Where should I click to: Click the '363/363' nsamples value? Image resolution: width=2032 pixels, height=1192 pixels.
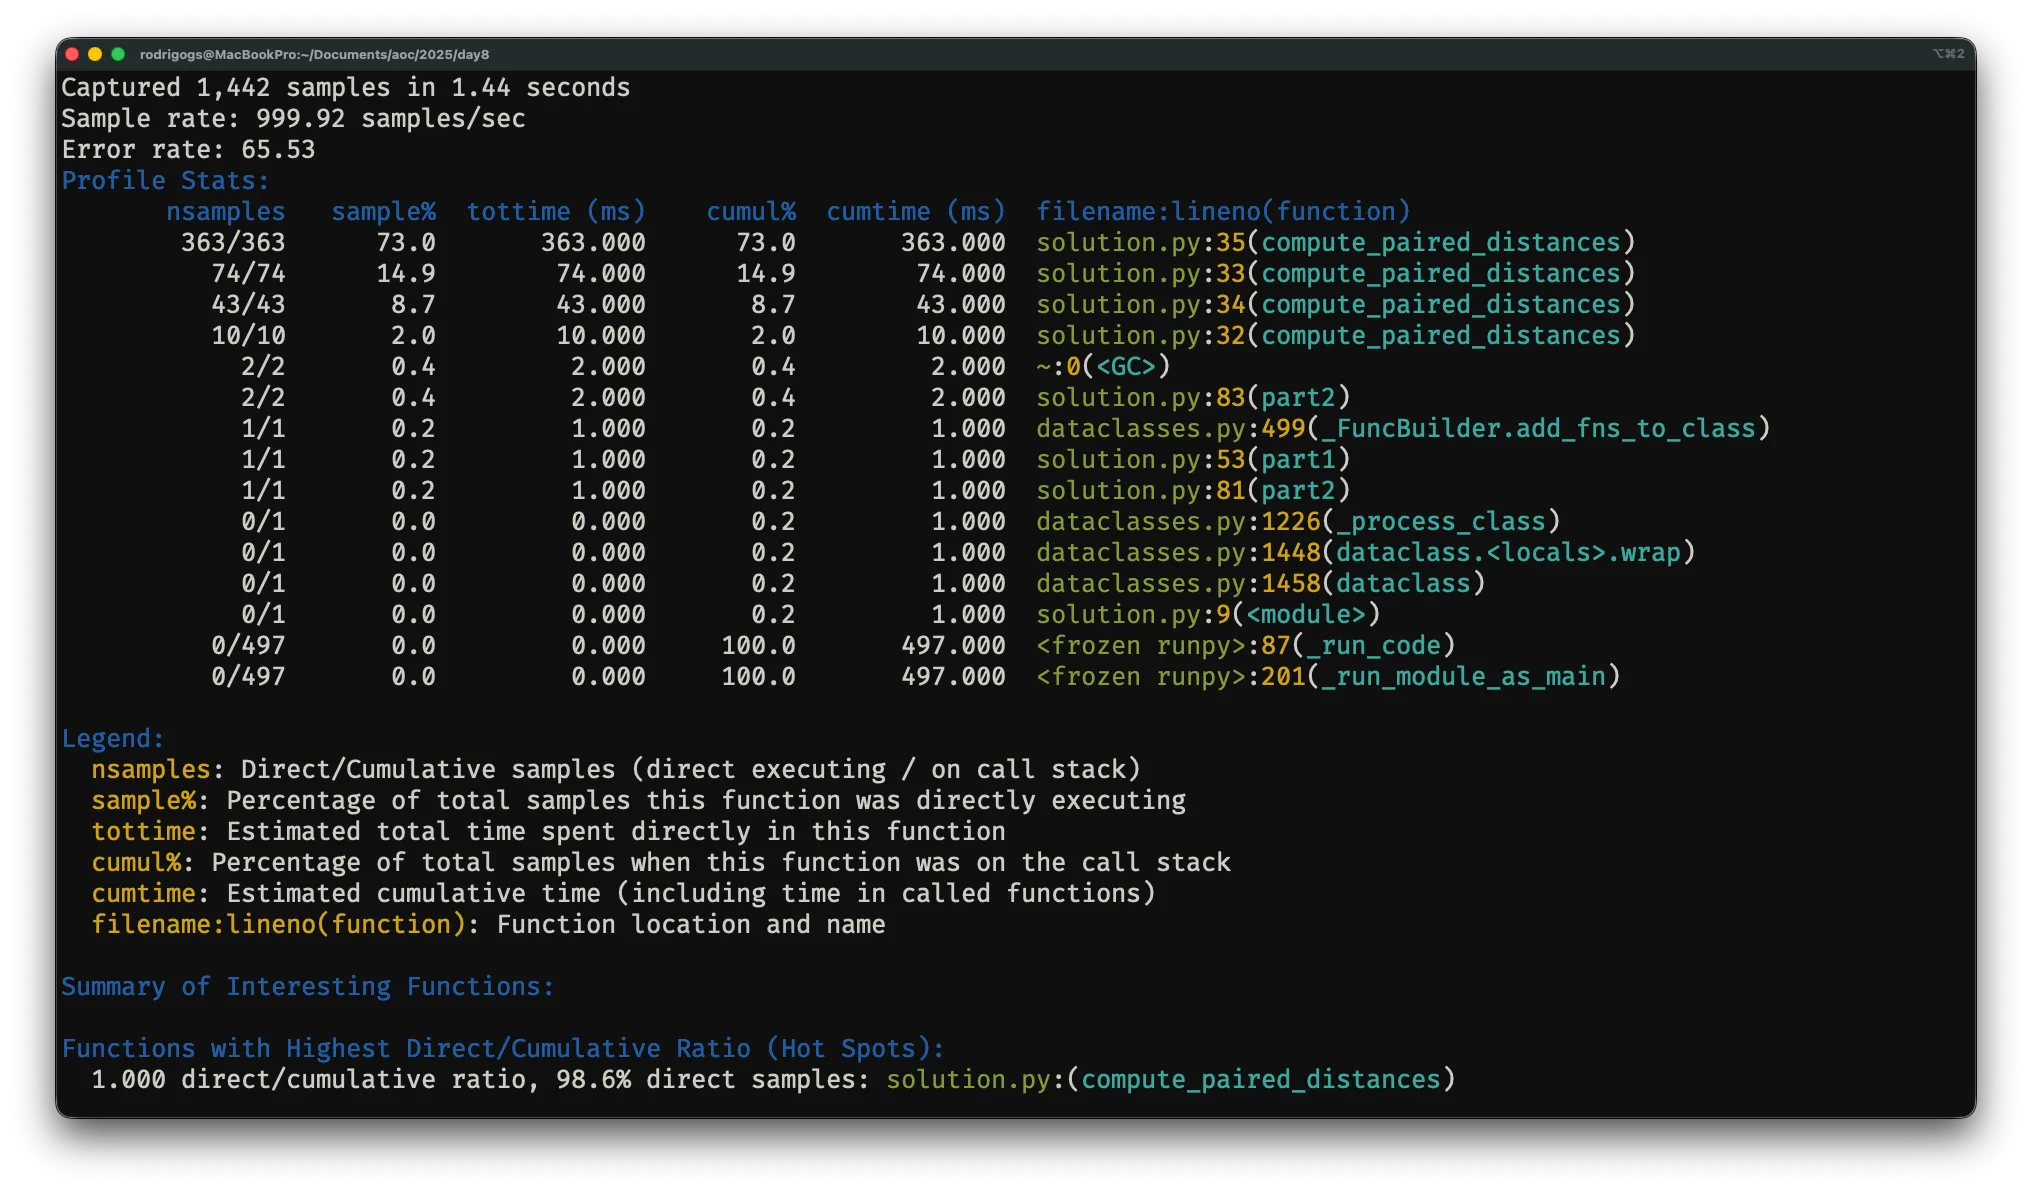[233, 243]
